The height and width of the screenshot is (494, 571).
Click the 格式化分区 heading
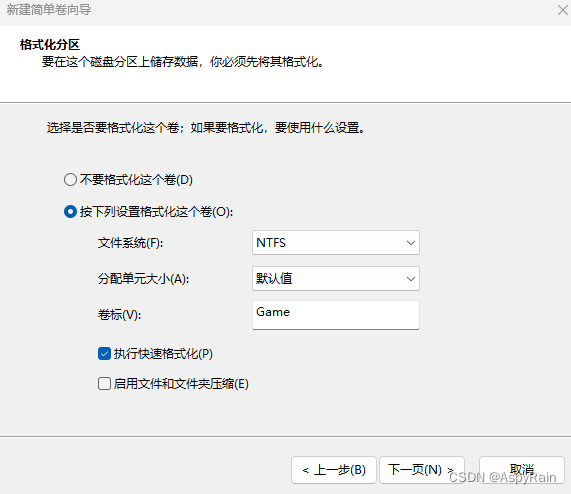pos(50,45)
